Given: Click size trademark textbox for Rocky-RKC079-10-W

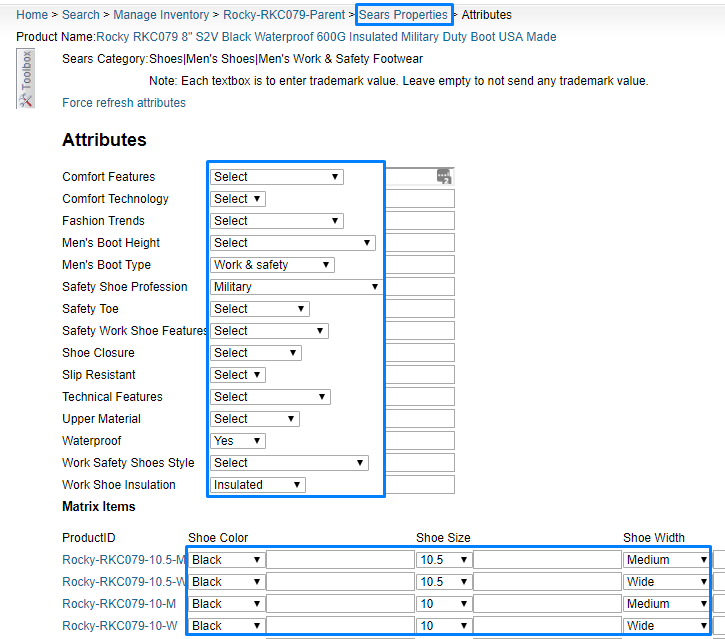Looking at the screenshot, I should click(x=547, y=626).
